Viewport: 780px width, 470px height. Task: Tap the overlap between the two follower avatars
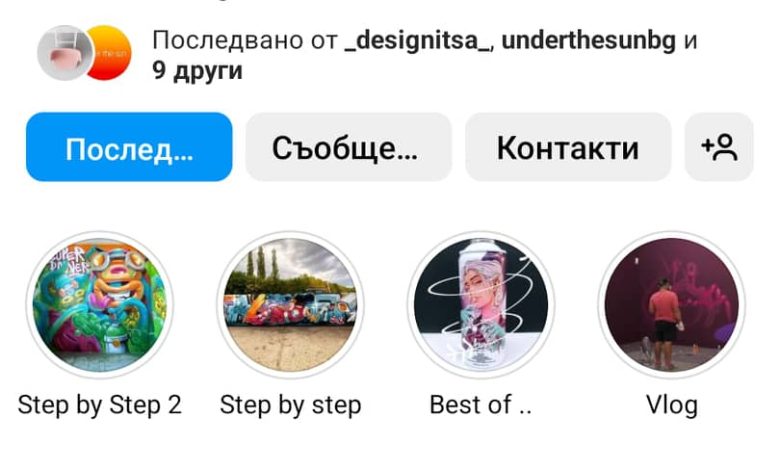click(90, 53)
